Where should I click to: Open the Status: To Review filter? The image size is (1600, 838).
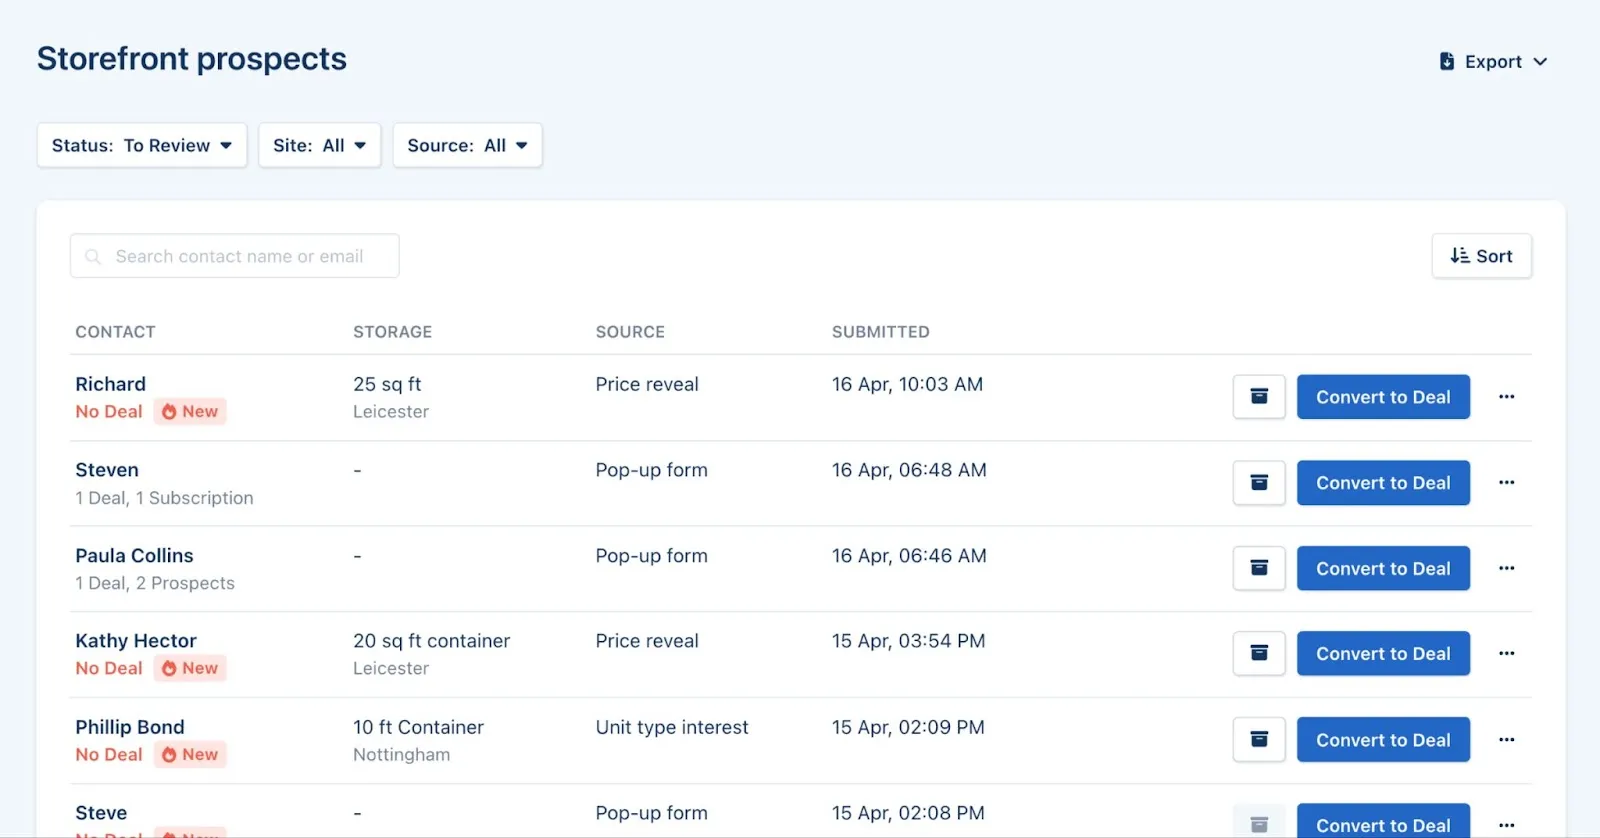[142, 146]
